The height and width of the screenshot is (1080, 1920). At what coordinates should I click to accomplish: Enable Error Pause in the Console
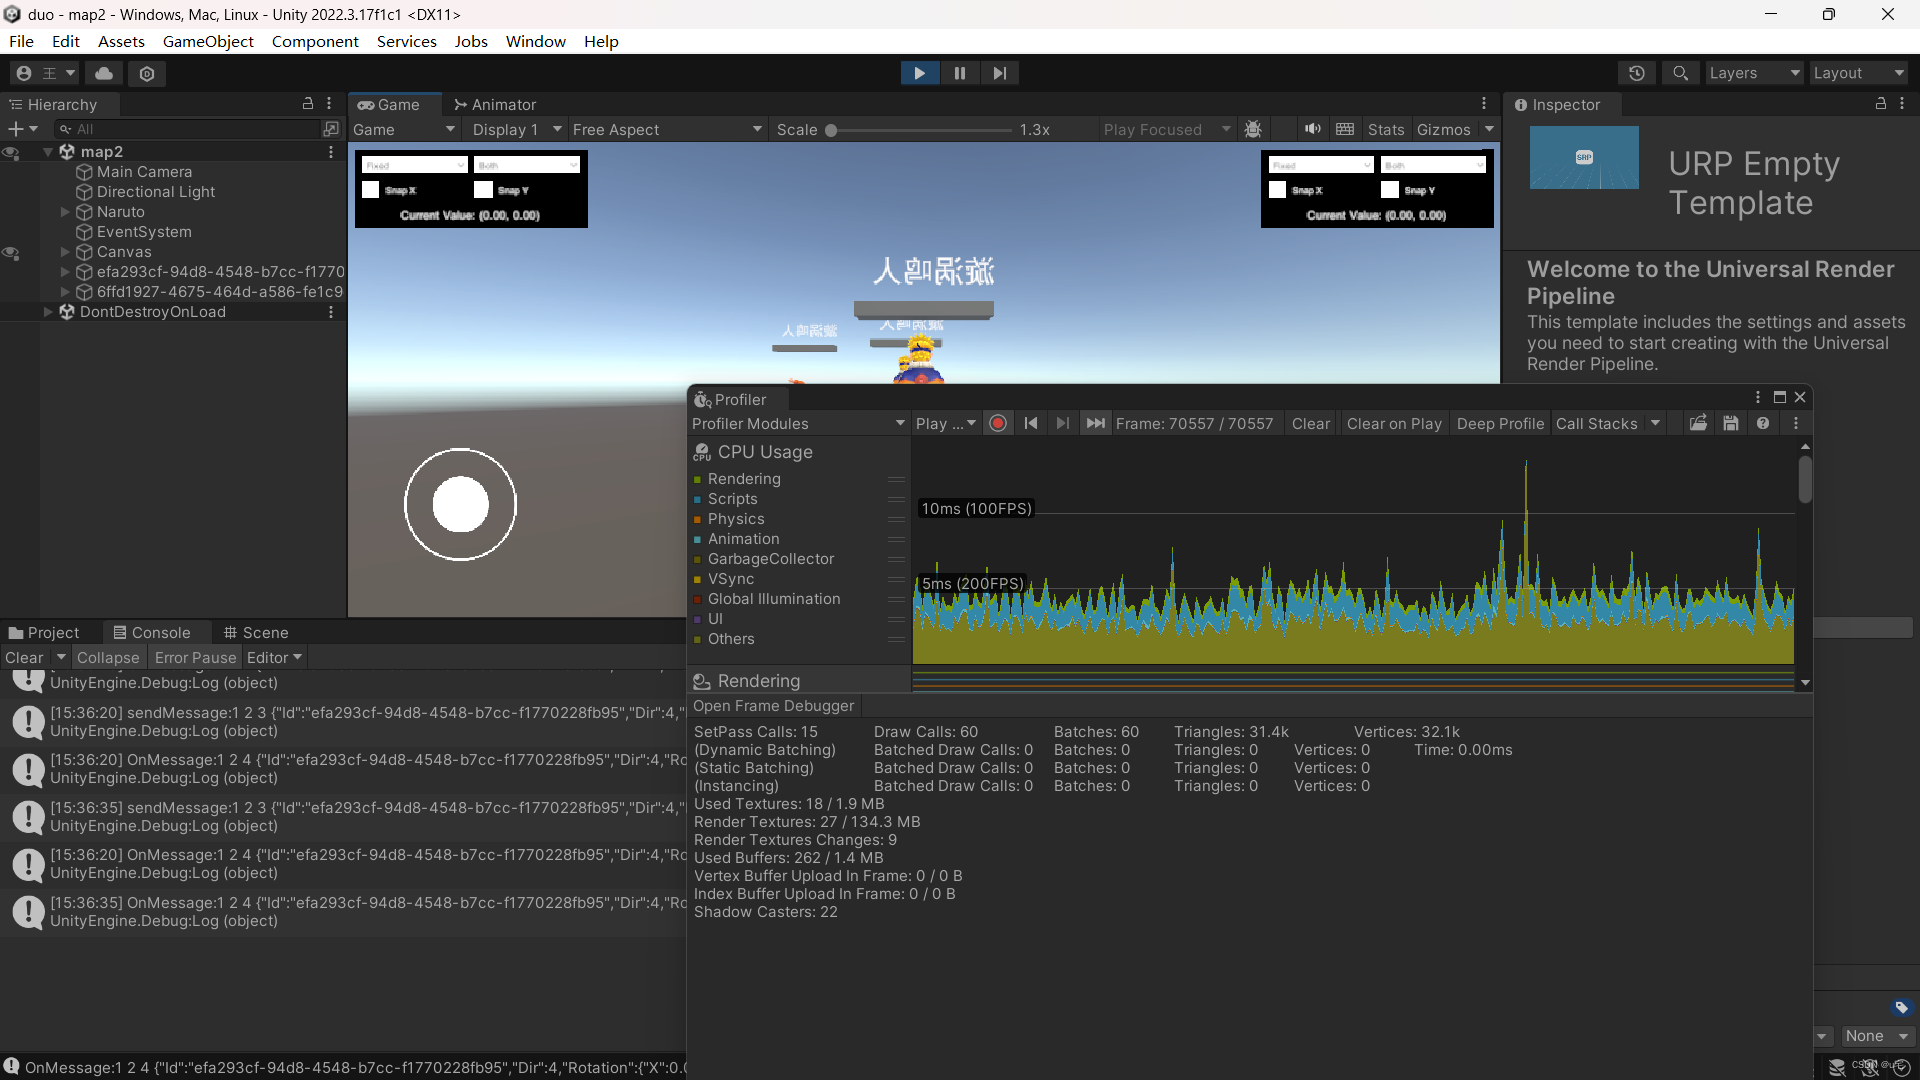click(x=194, y=657)
